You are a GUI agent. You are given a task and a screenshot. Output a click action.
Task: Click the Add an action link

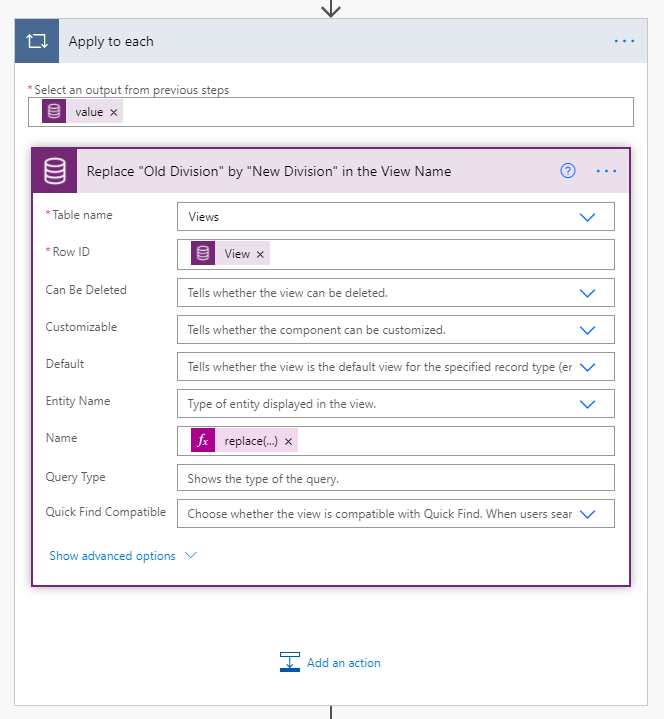[343, 662]
